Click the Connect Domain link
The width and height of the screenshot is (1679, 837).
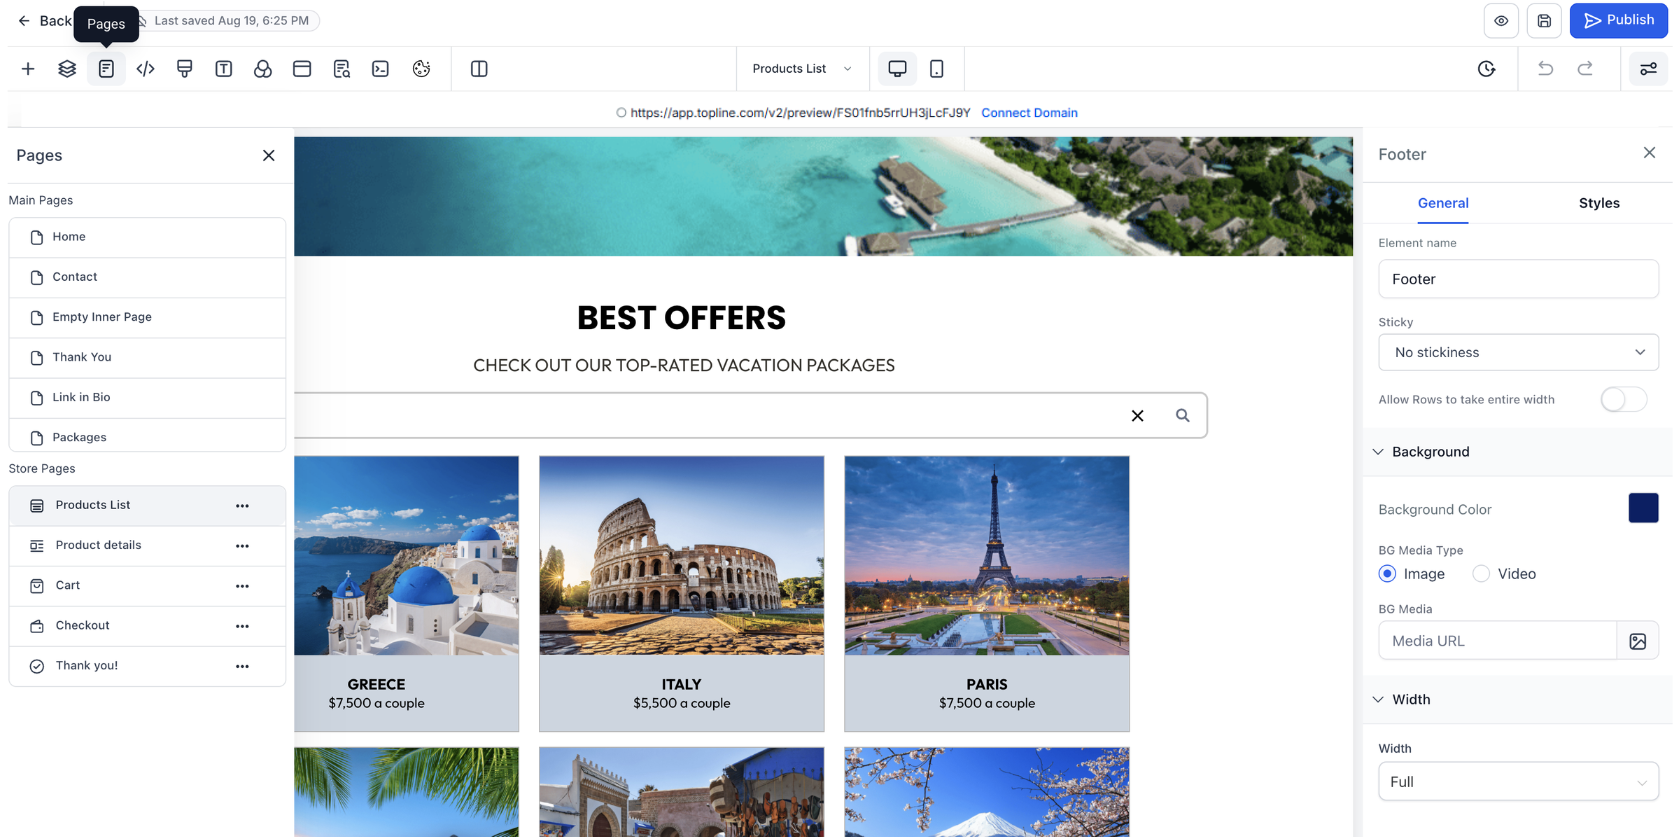coord(1029,113)
